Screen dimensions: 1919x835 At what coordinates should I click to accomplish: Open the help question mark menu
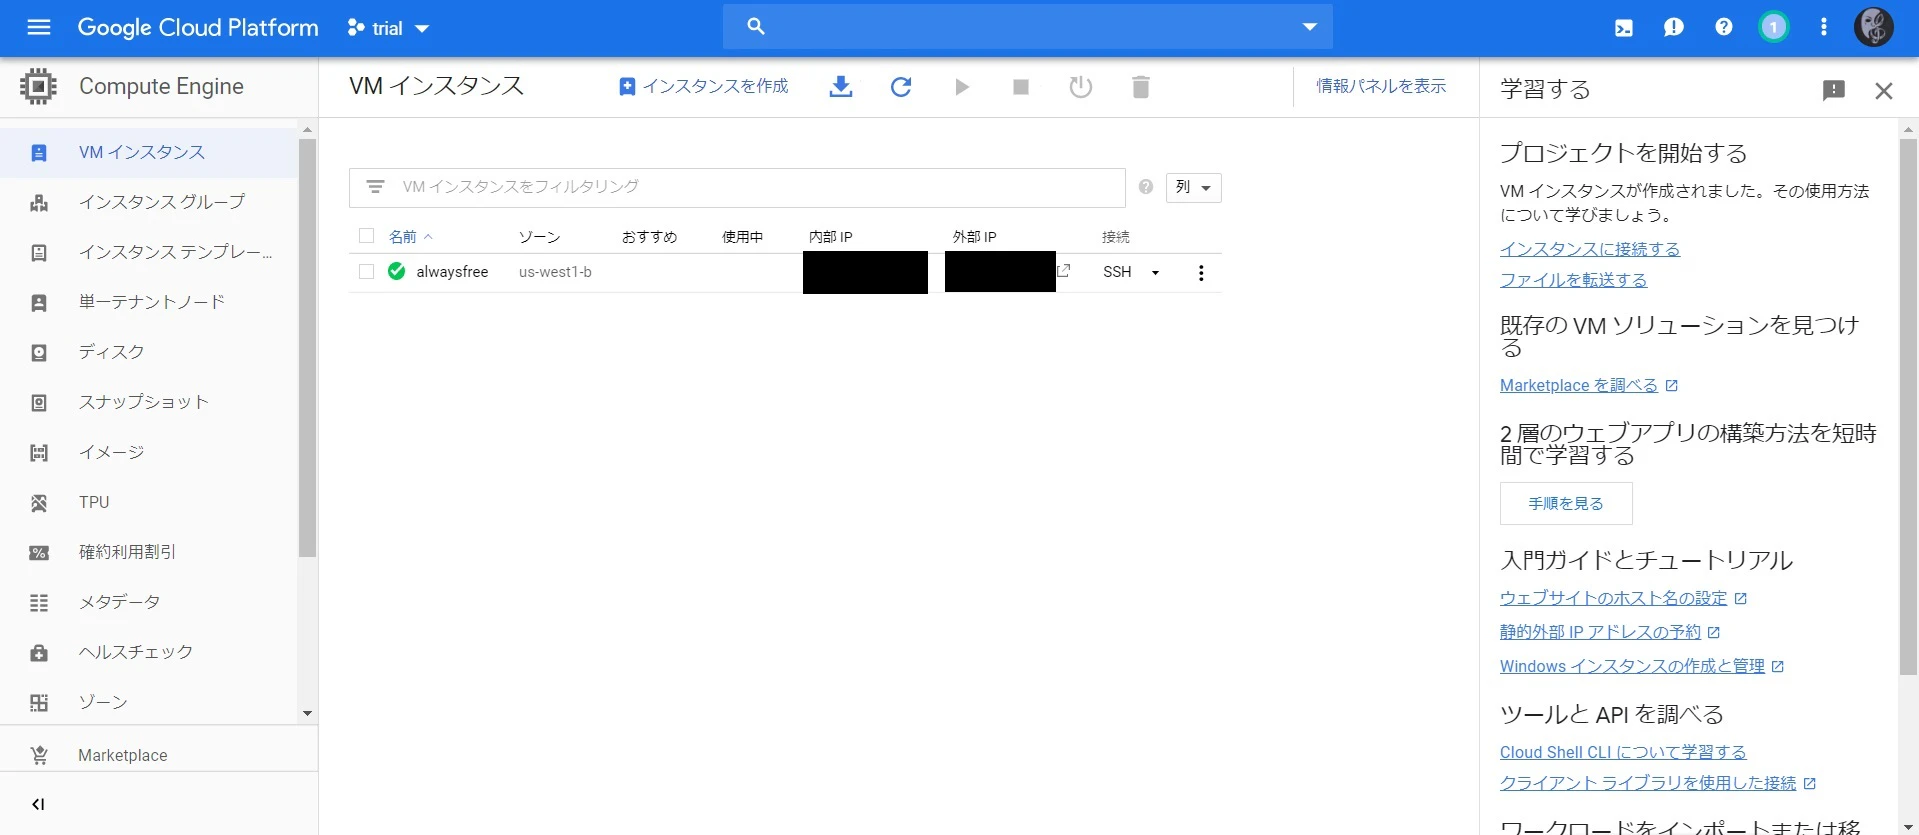click(1724, 27)
